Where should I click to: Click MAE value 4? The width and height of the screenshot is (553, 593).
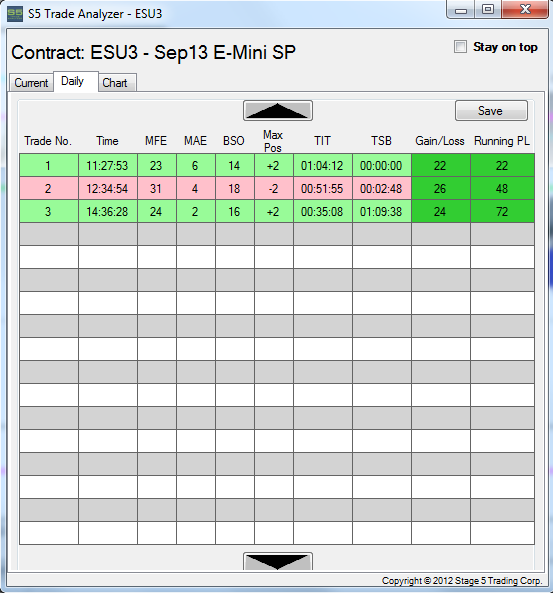point(196,188)
